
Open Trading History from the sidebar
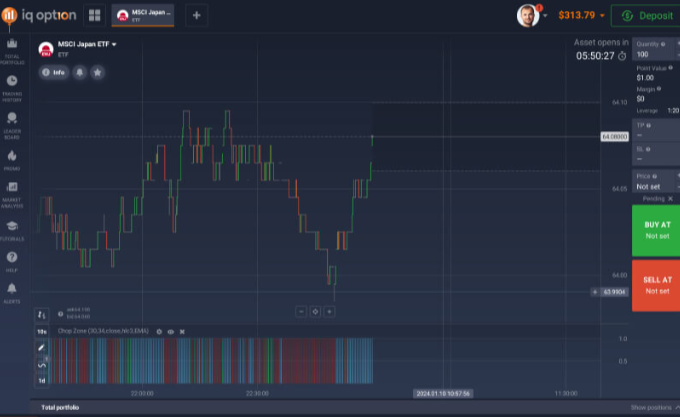pos(12,86)
